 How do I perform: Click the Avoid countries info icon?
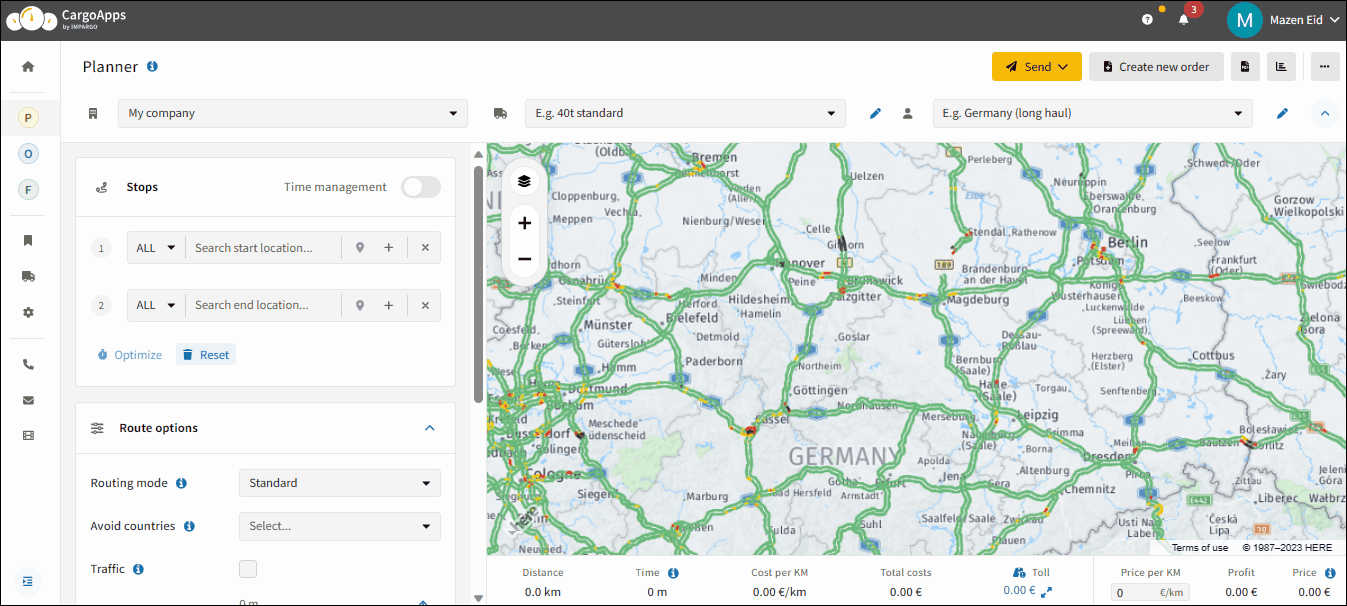189,526
